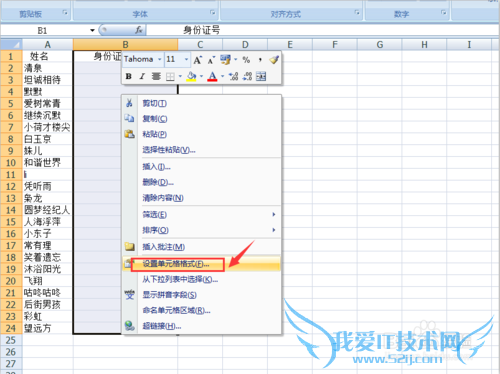This screenshot has width=500, height=374.
Task: Click cell containing 圆梦经纪人
Action: tap(47, 210)
